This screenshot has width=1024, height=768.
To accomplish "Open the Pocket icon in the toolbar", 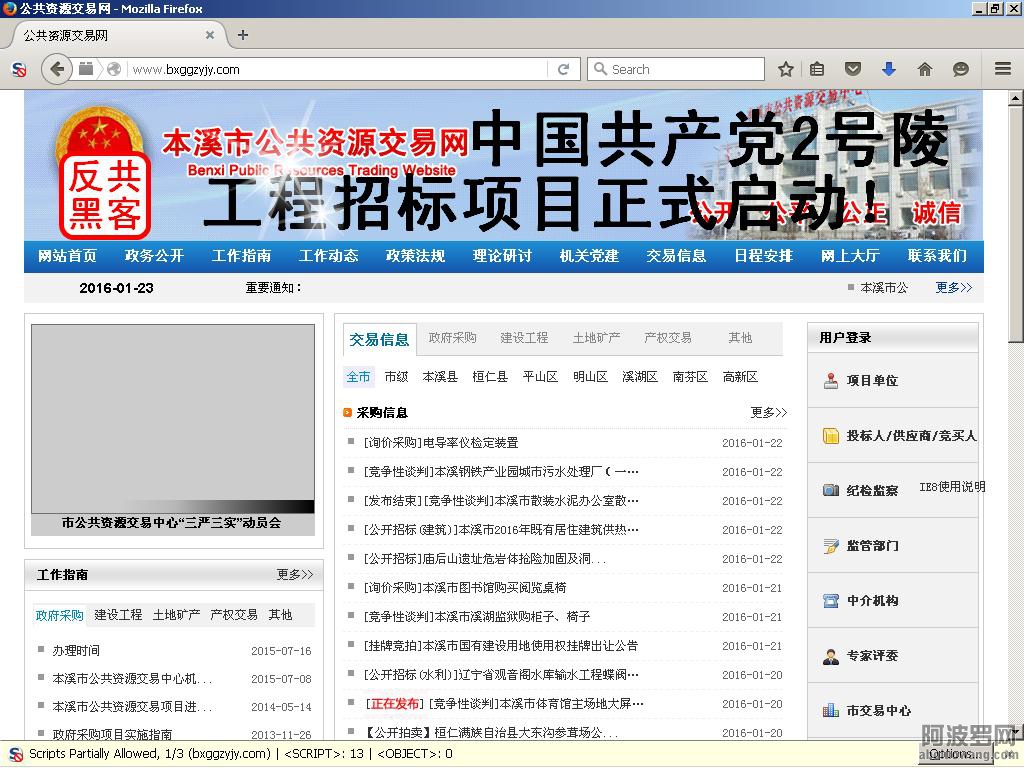I will pyautogui.click(x=853, y=69).
